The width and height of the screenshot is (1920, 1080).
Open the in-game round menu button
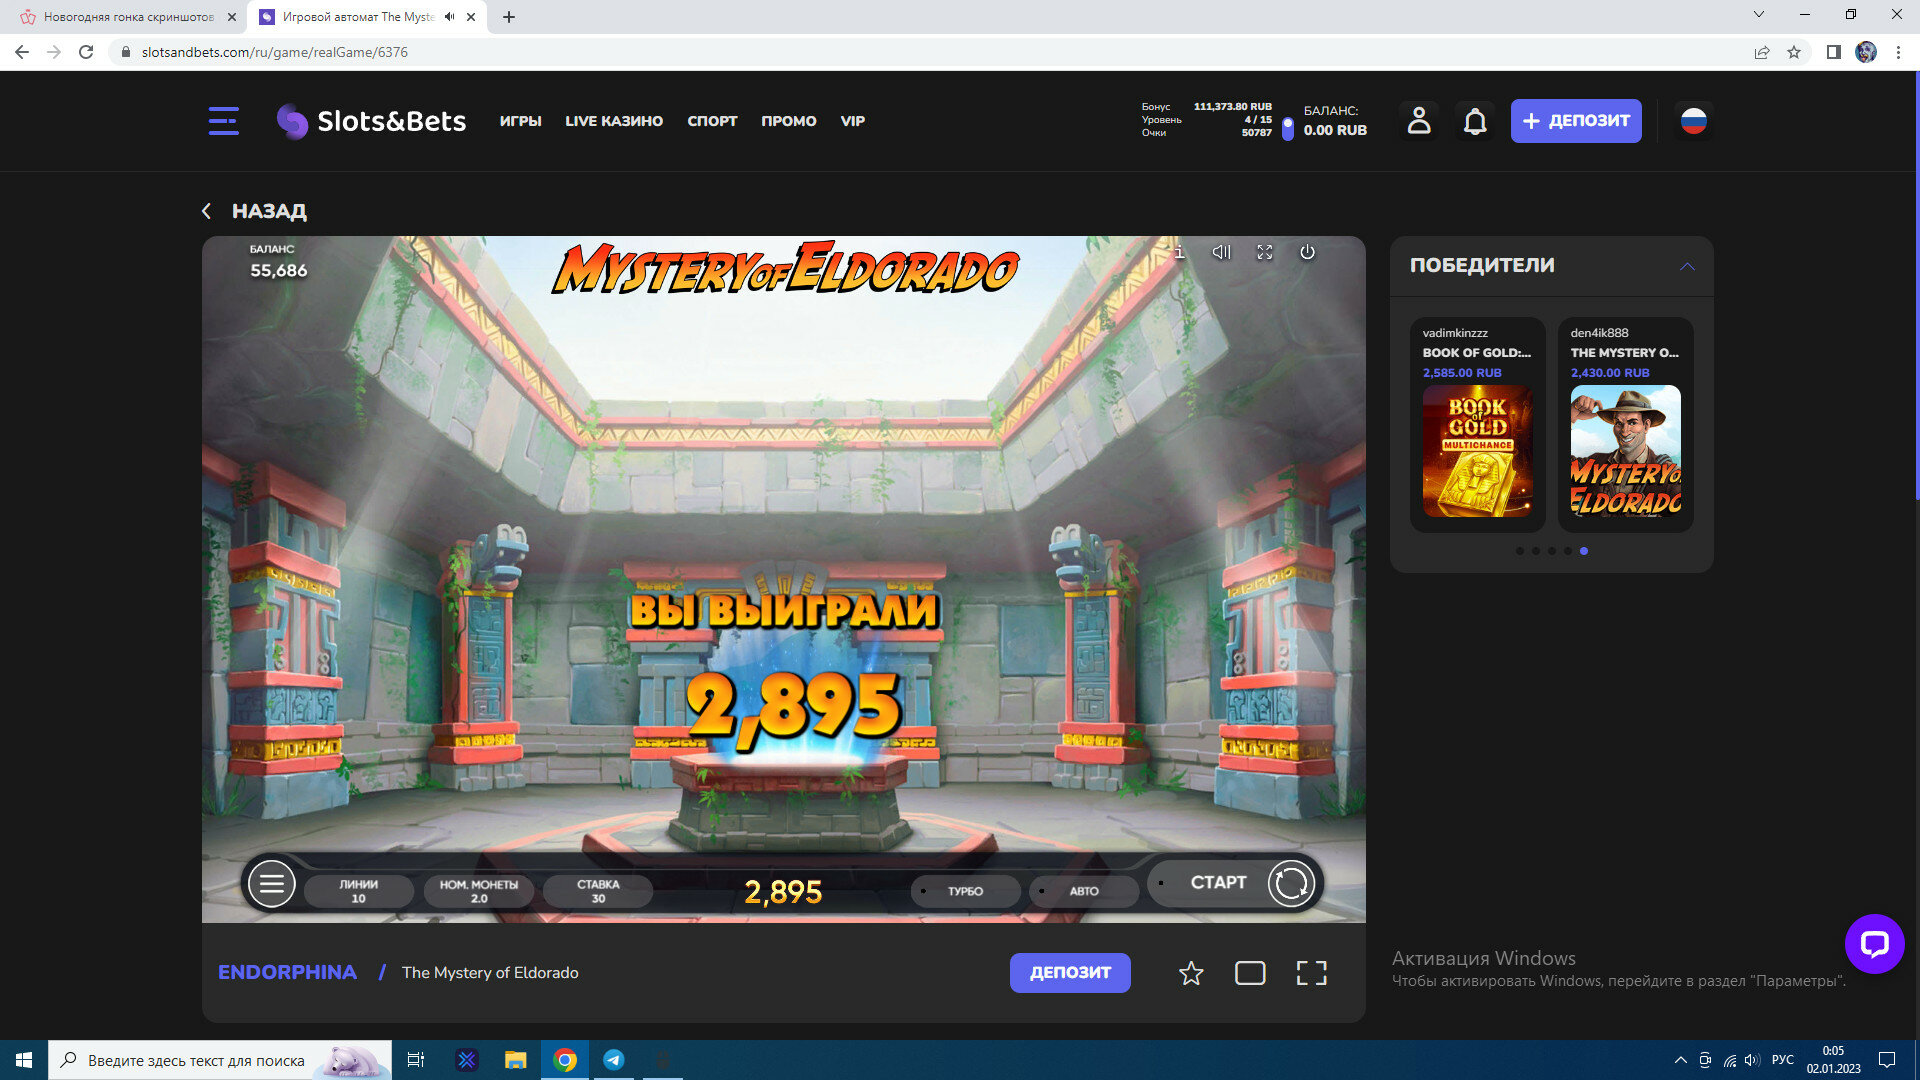pos(271,884)
